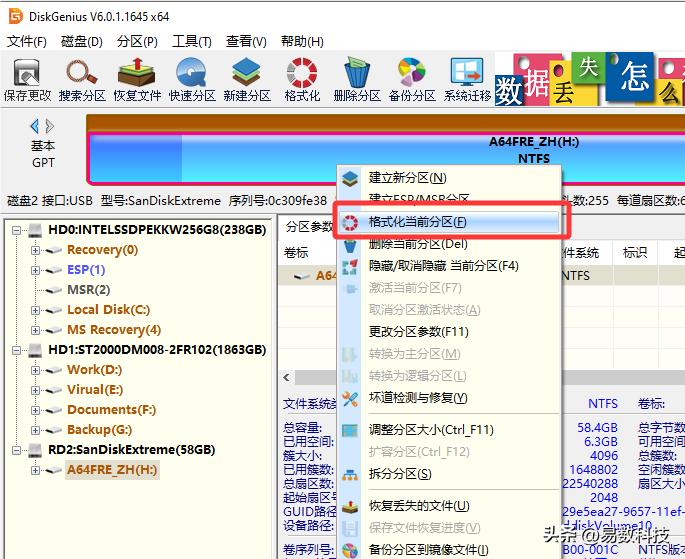
Task: Click the 新建分区 toolbar icon
Action: click(247, 79)
